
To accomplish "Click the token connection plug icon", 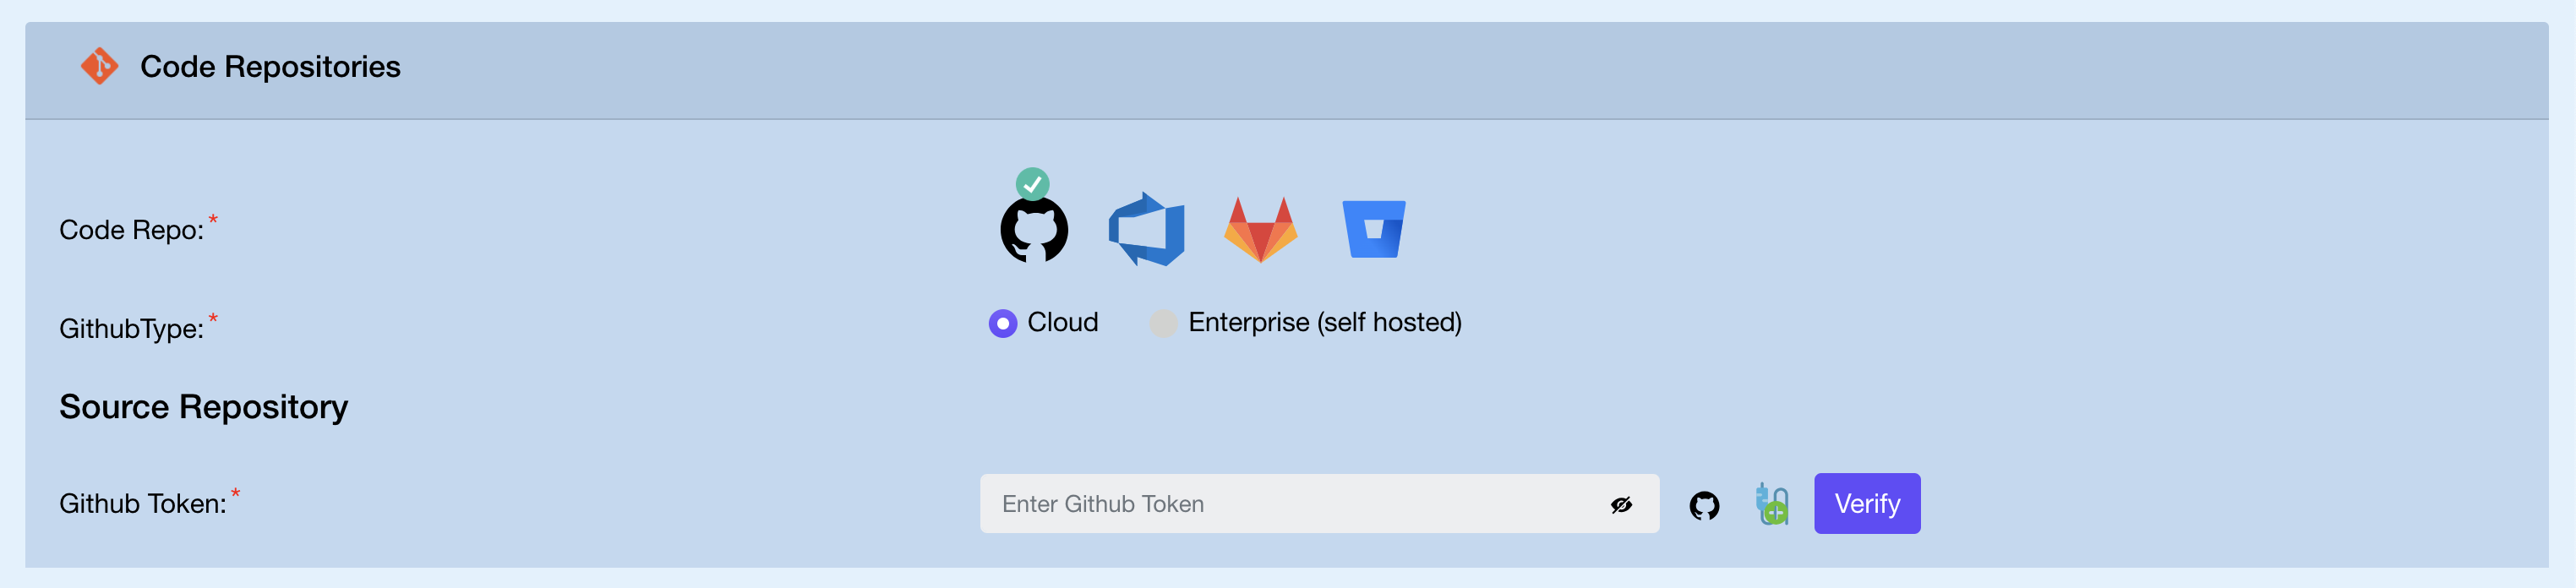I will (1771, 504).
